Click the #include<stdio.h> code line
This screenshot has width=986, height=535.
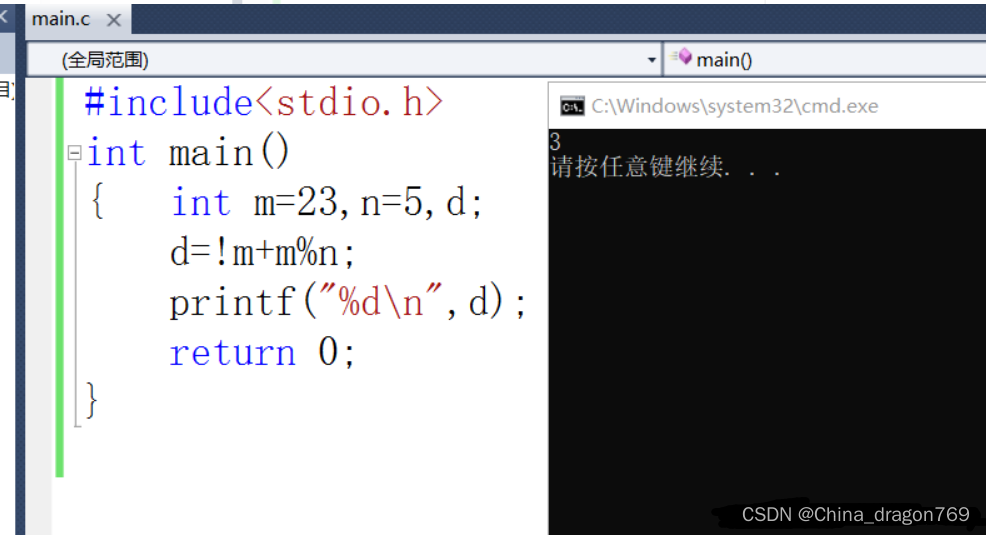[263, 102]
